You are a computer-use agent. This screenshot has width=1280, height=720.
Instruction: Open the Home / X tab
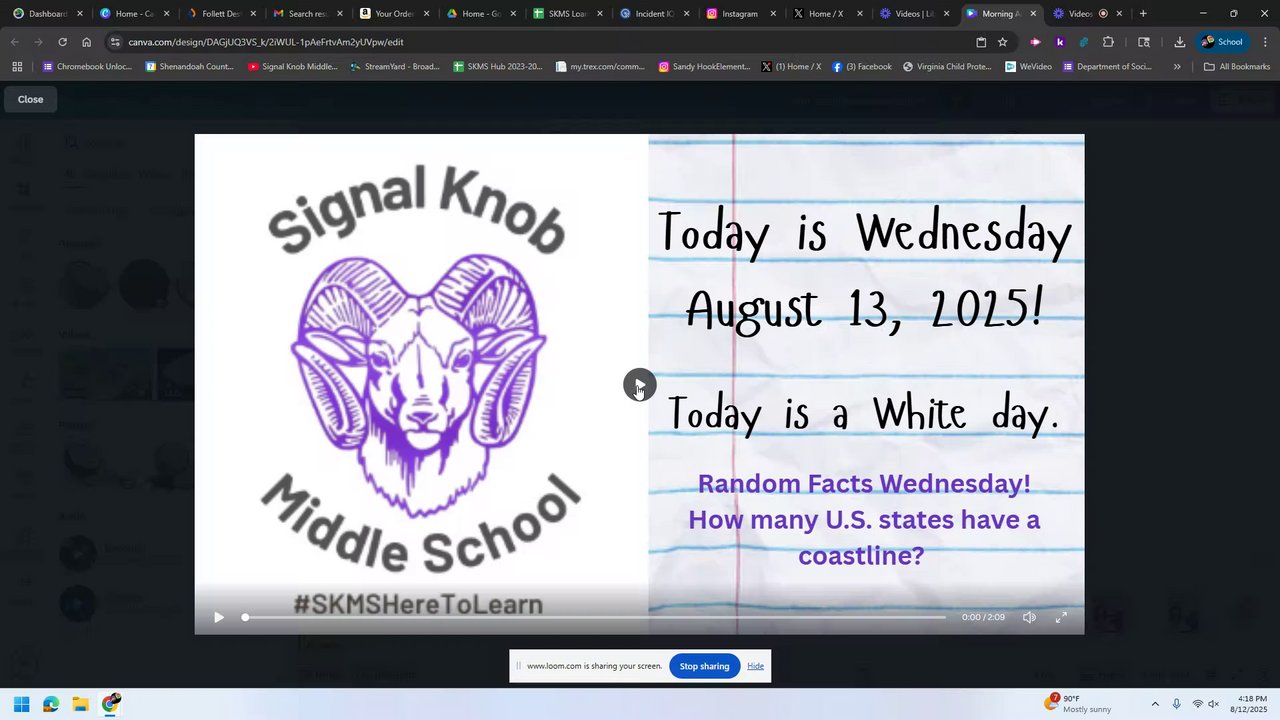pyautogui.click(x=826, y=14)
